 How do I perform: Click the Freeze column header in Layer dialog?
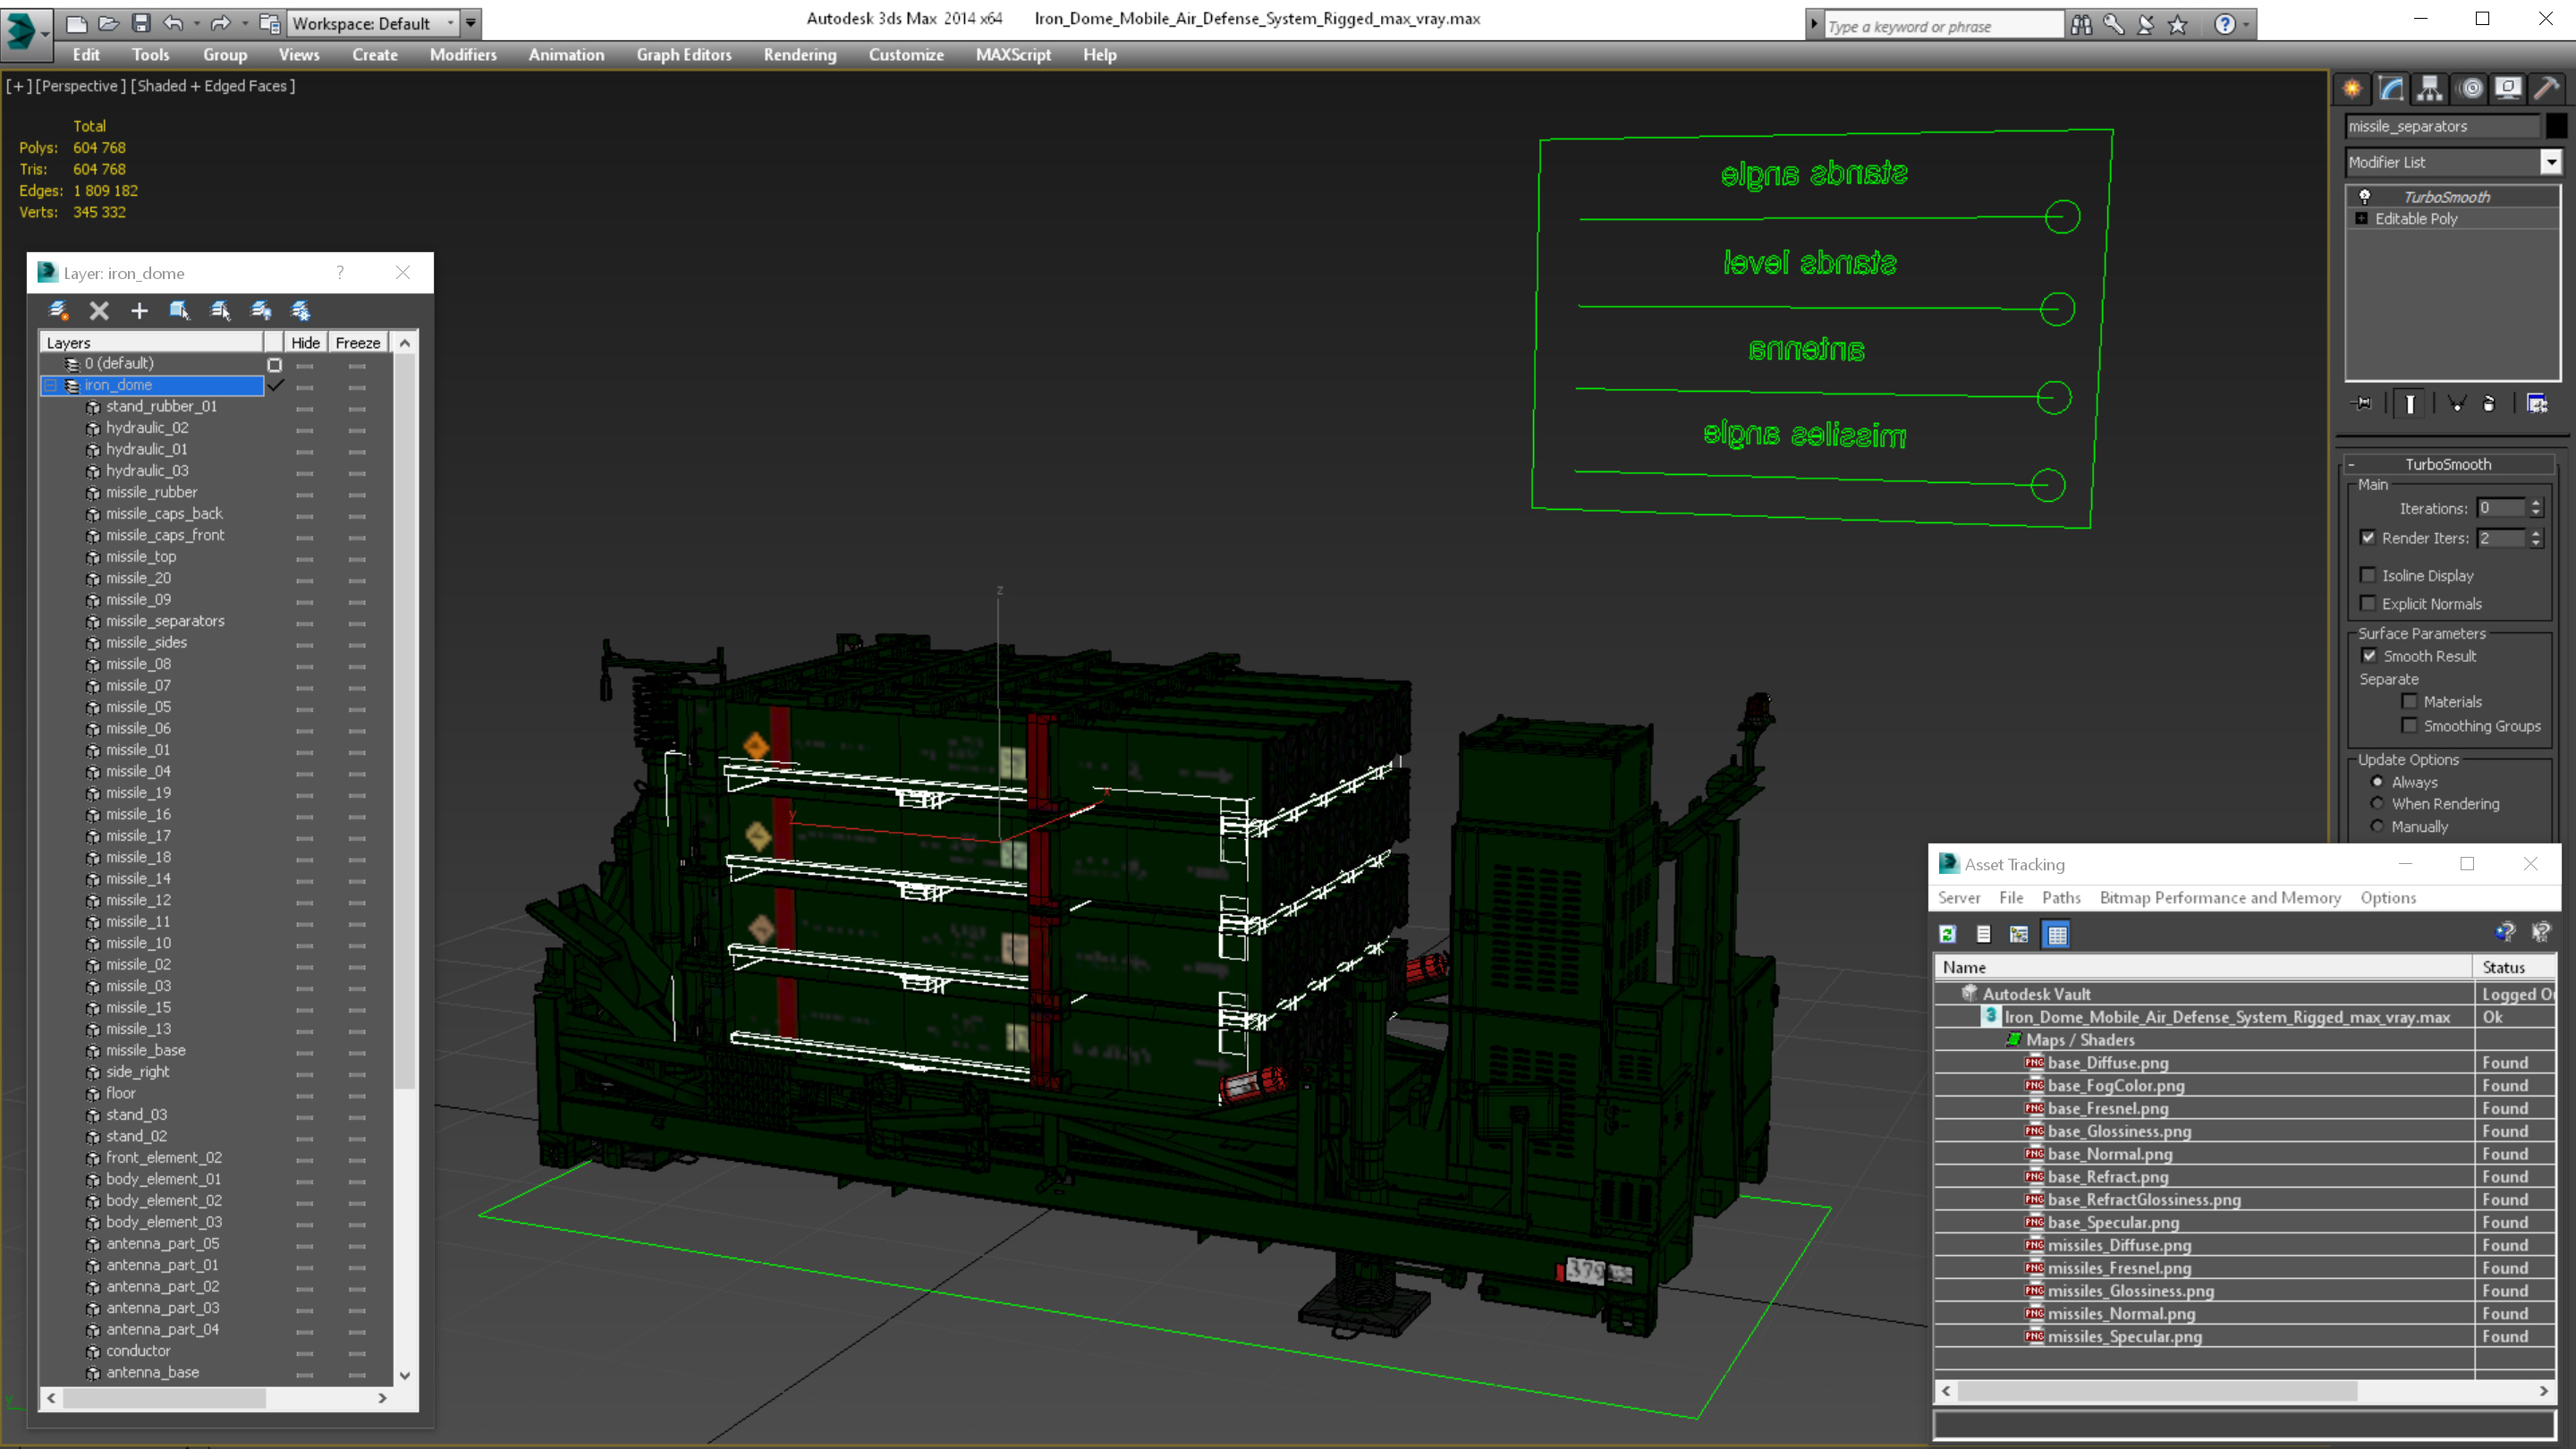coord(357,342)
